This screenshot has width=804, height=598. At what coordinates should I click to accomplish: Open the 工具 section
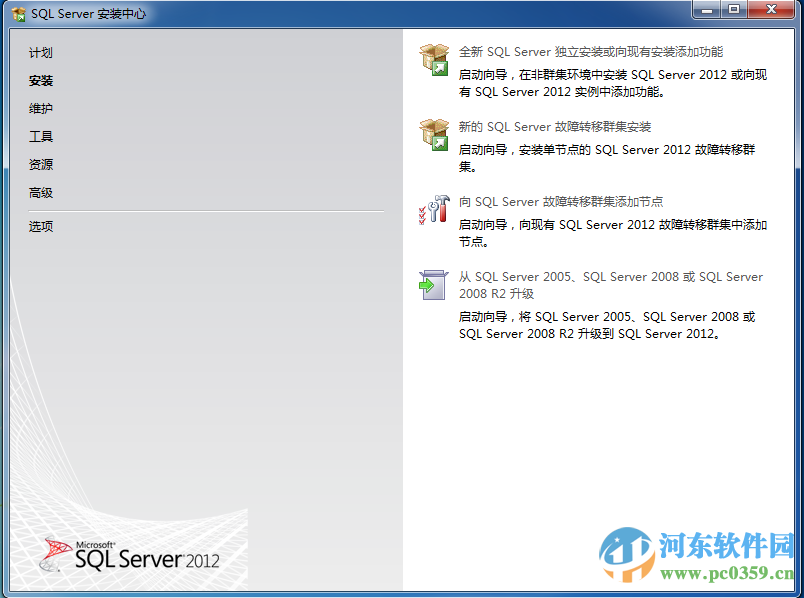[x=40, y=137]
